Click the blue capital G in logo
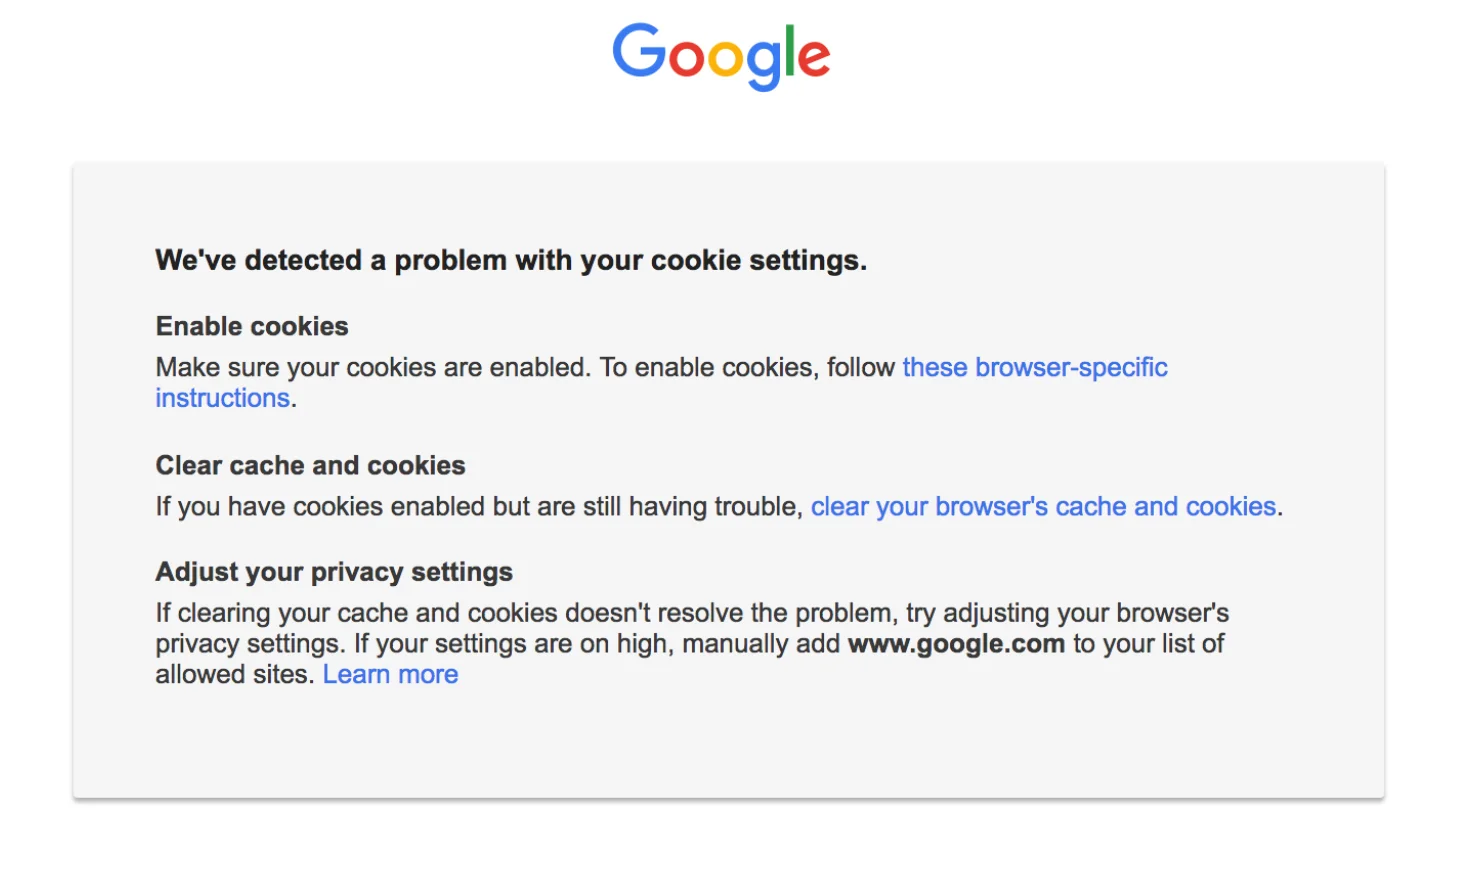The width and height of the screenshot is (1464, 872). click(x=639, y=51)
